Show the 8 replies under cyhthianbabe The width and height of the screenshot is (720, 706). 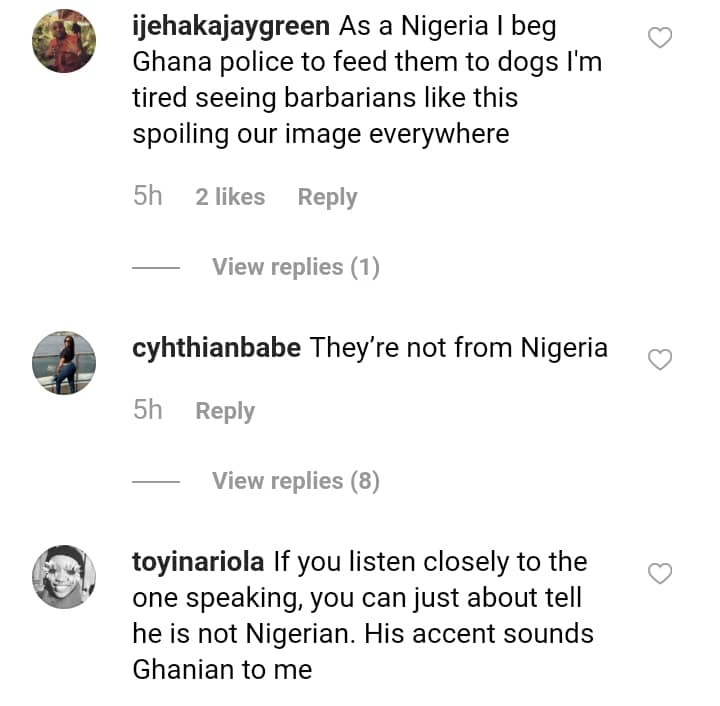tap(295, 481)
